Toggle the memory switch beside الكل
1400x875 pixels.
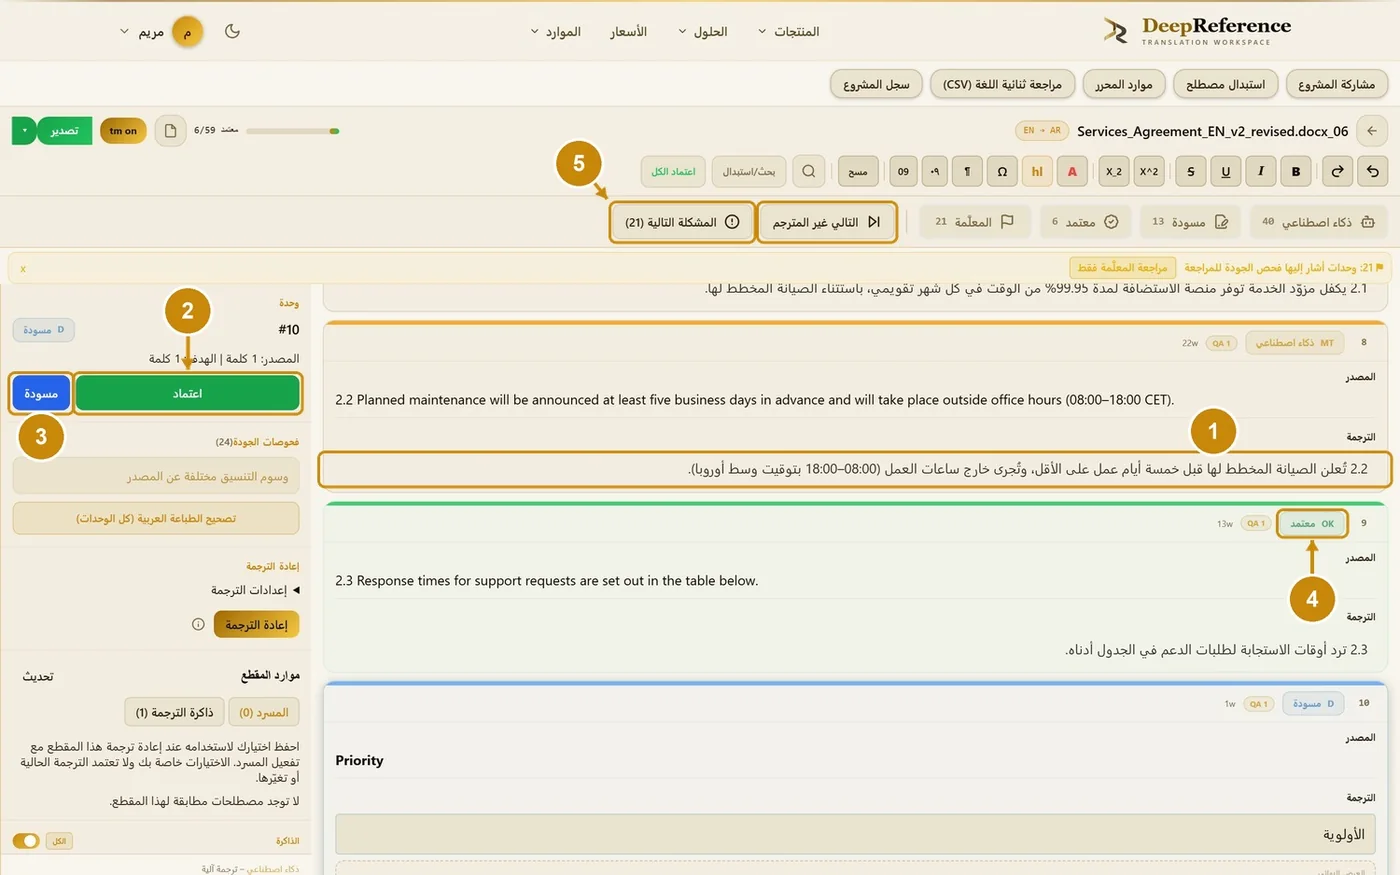pyautogui.click(x=26, y=841)
